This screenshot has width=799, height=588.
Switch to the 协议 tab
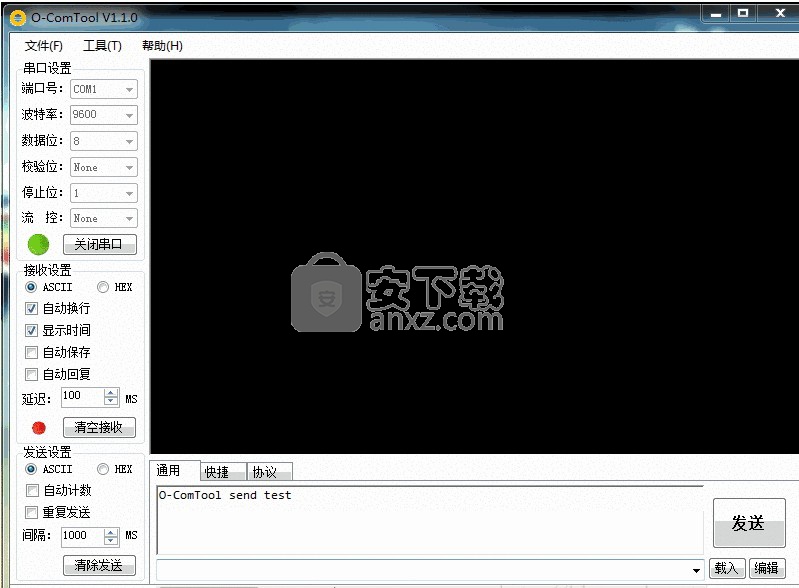(270, 472)
